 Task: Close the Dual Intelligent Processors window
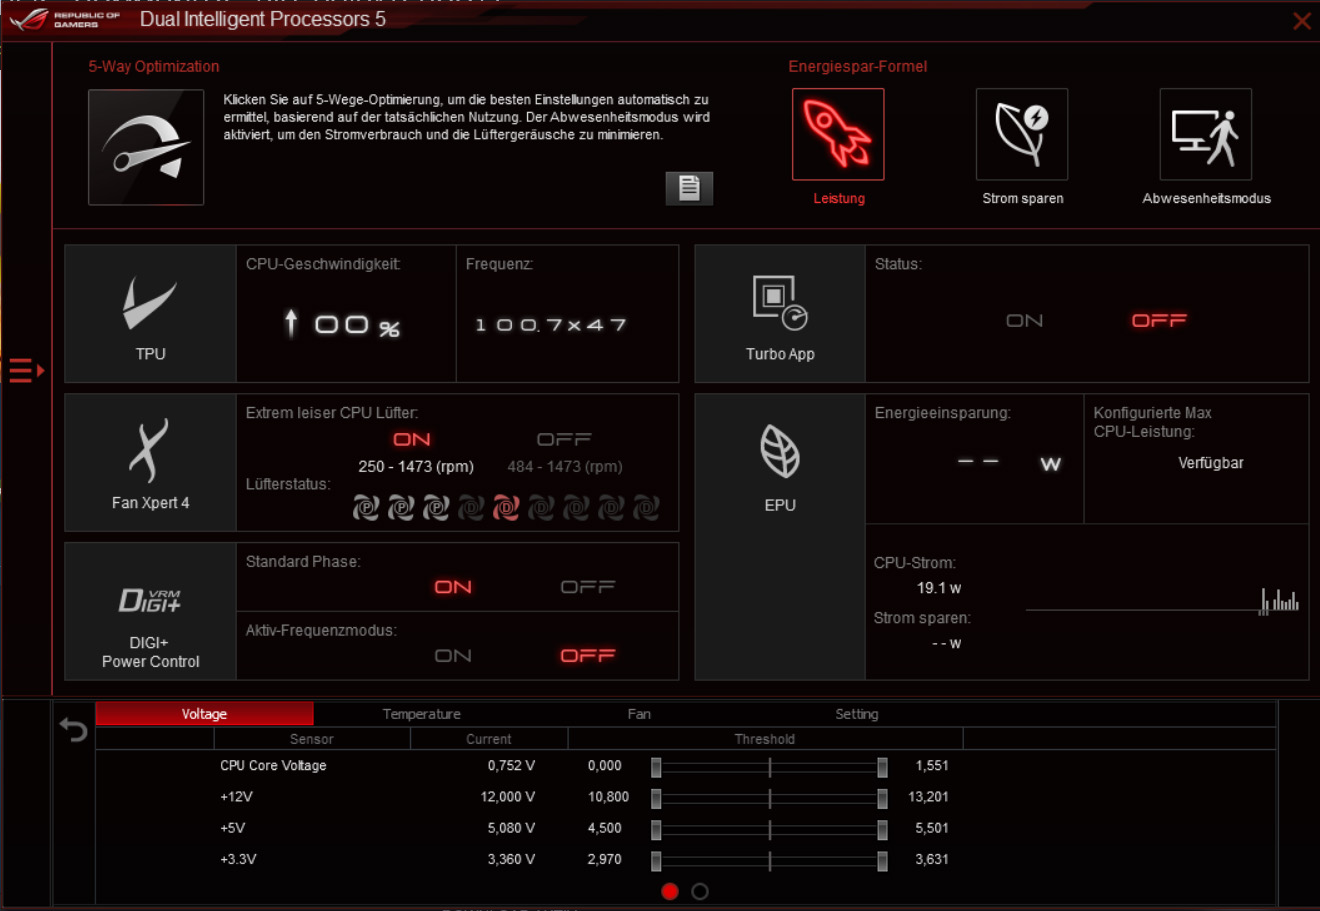pyautogui.click(x=1302, y=21)
